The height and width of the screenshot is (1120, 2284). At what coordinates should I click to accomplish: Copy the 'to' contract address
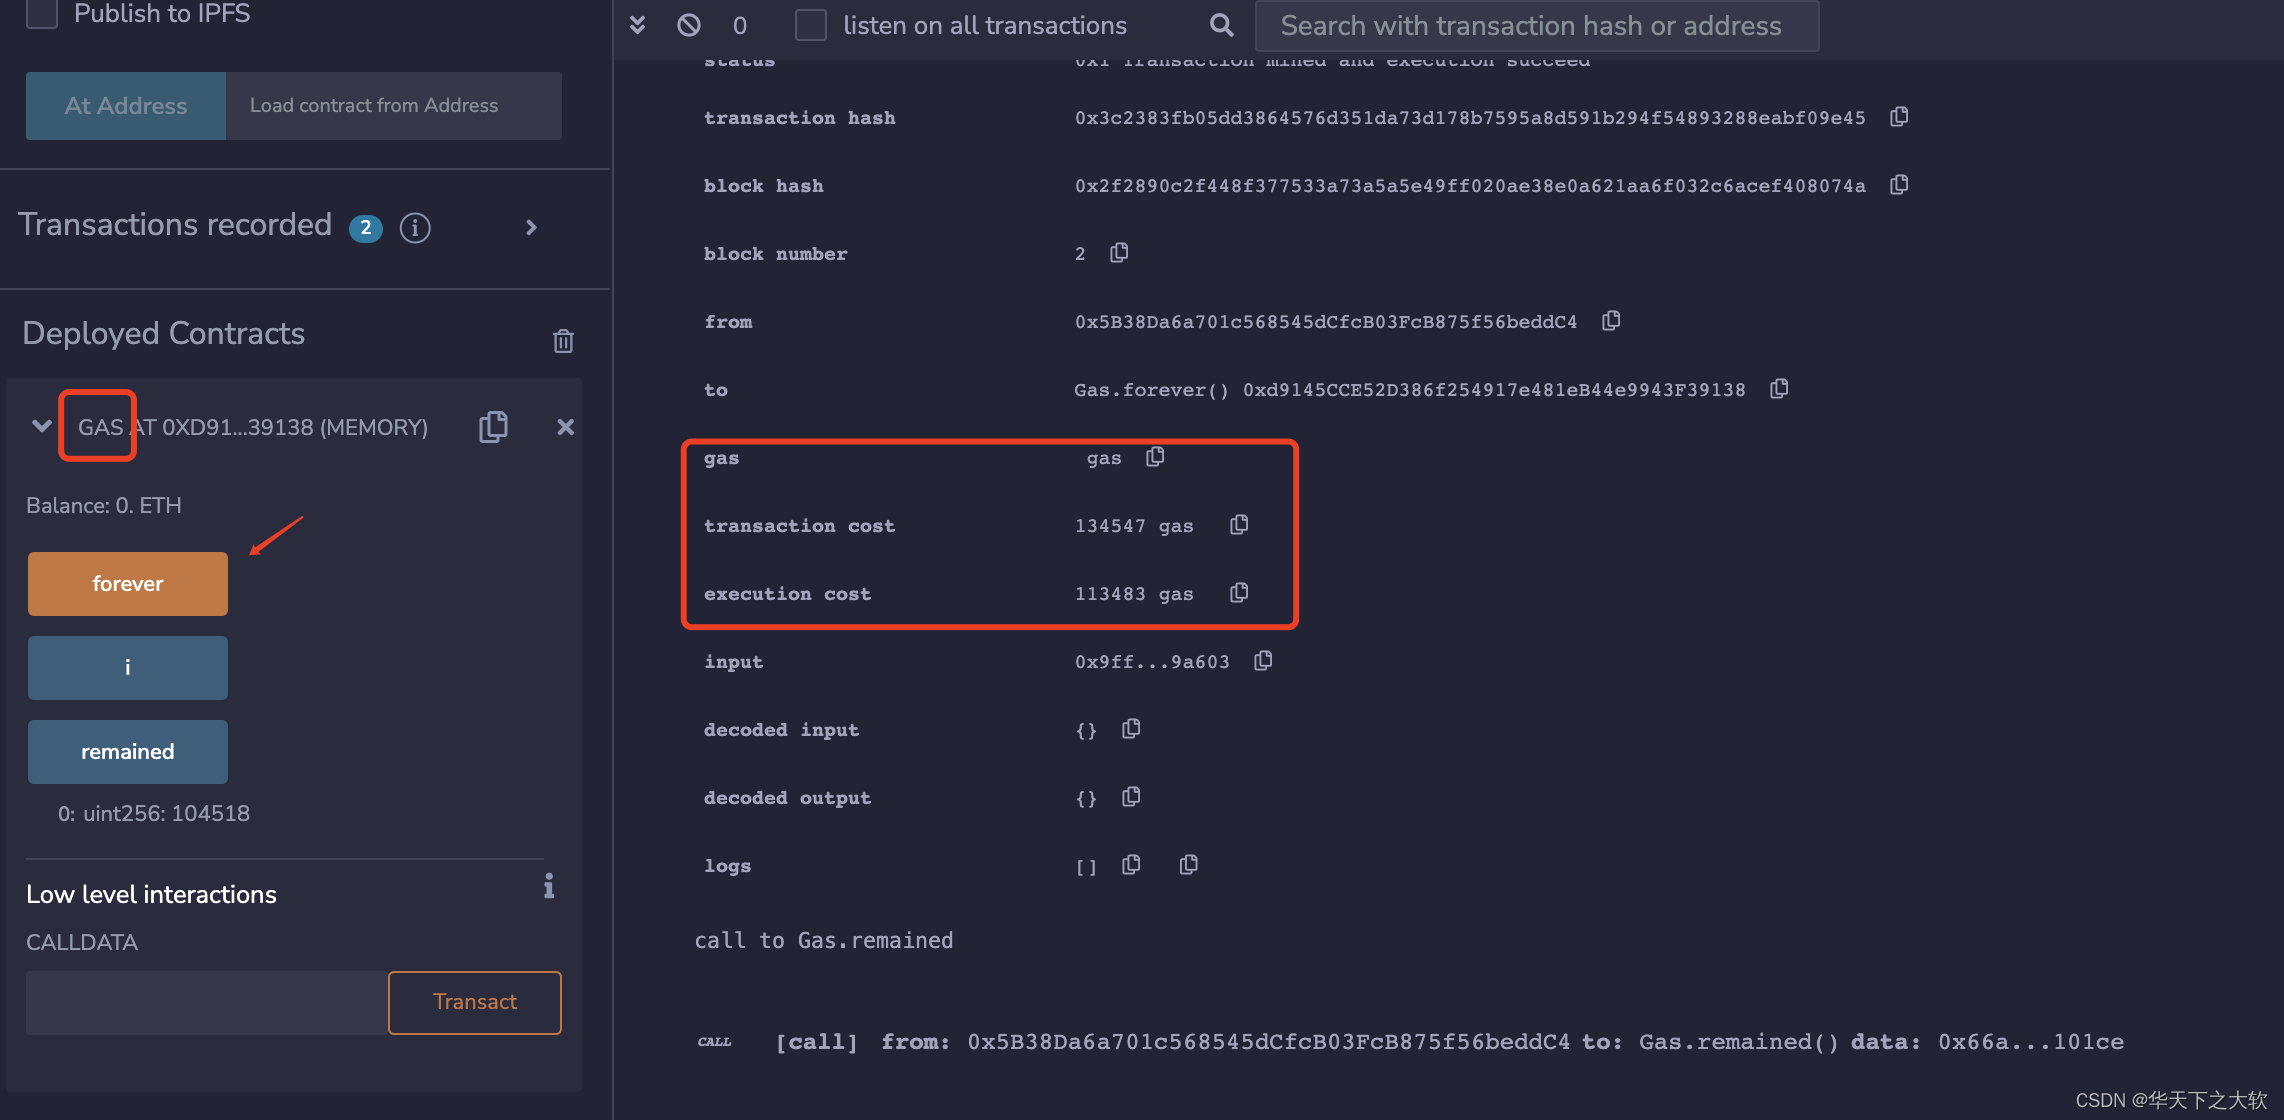[x=1779, y=389]
